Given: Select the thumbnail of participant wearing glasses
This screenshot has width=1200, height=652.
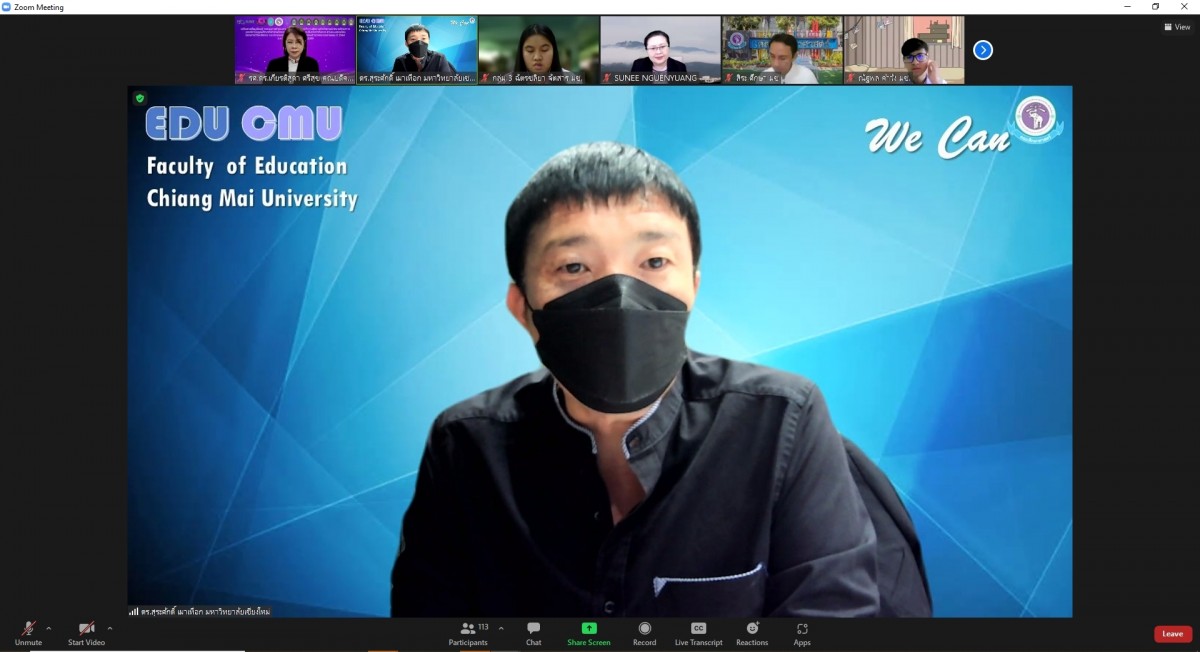Looking at the screenshot, I should click(x=904, y=50).
